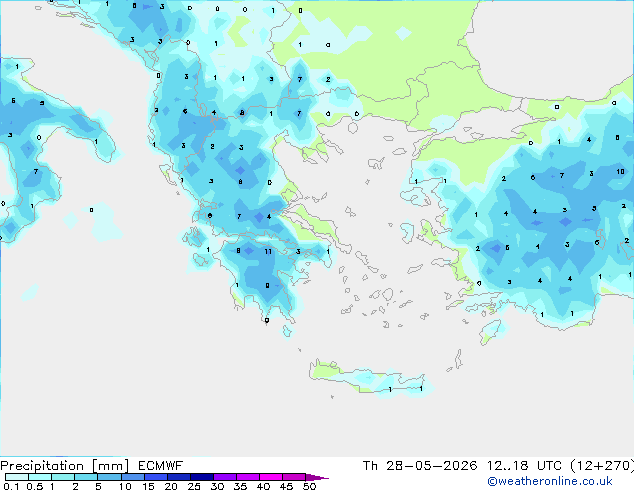
Task: Click the '50' legend tick label
Action: [309, 486]
